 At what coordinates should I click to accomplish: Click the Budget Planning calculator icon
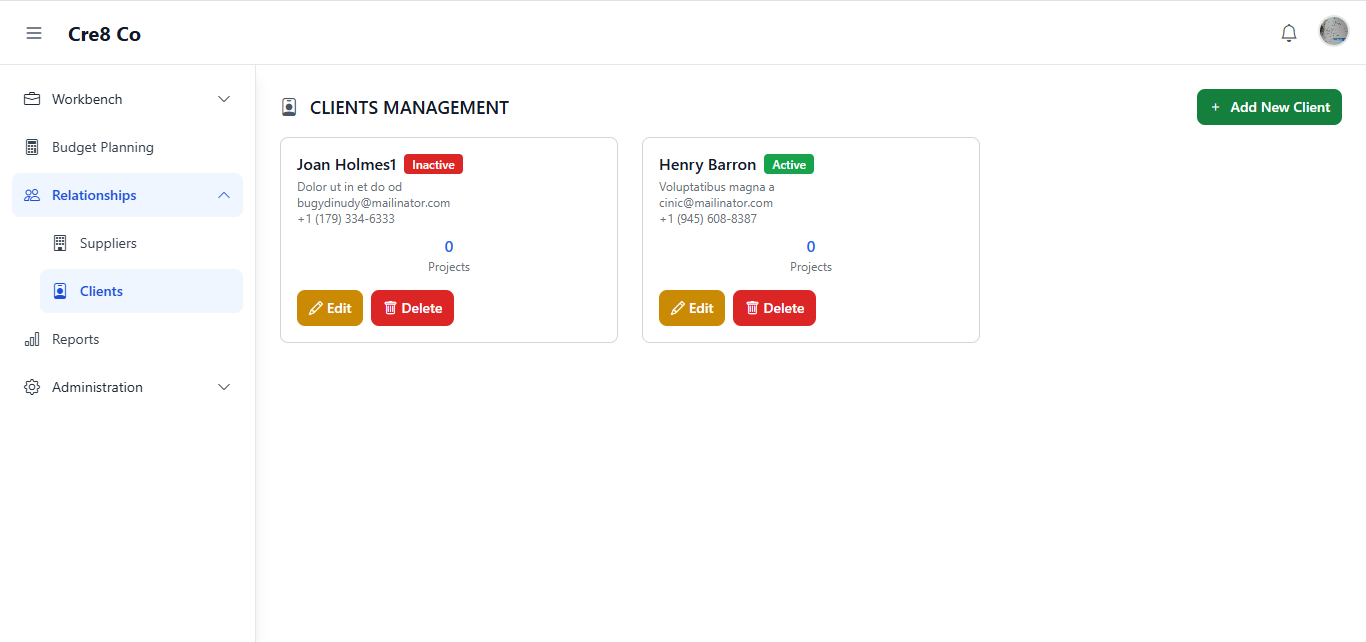(32, 147)
